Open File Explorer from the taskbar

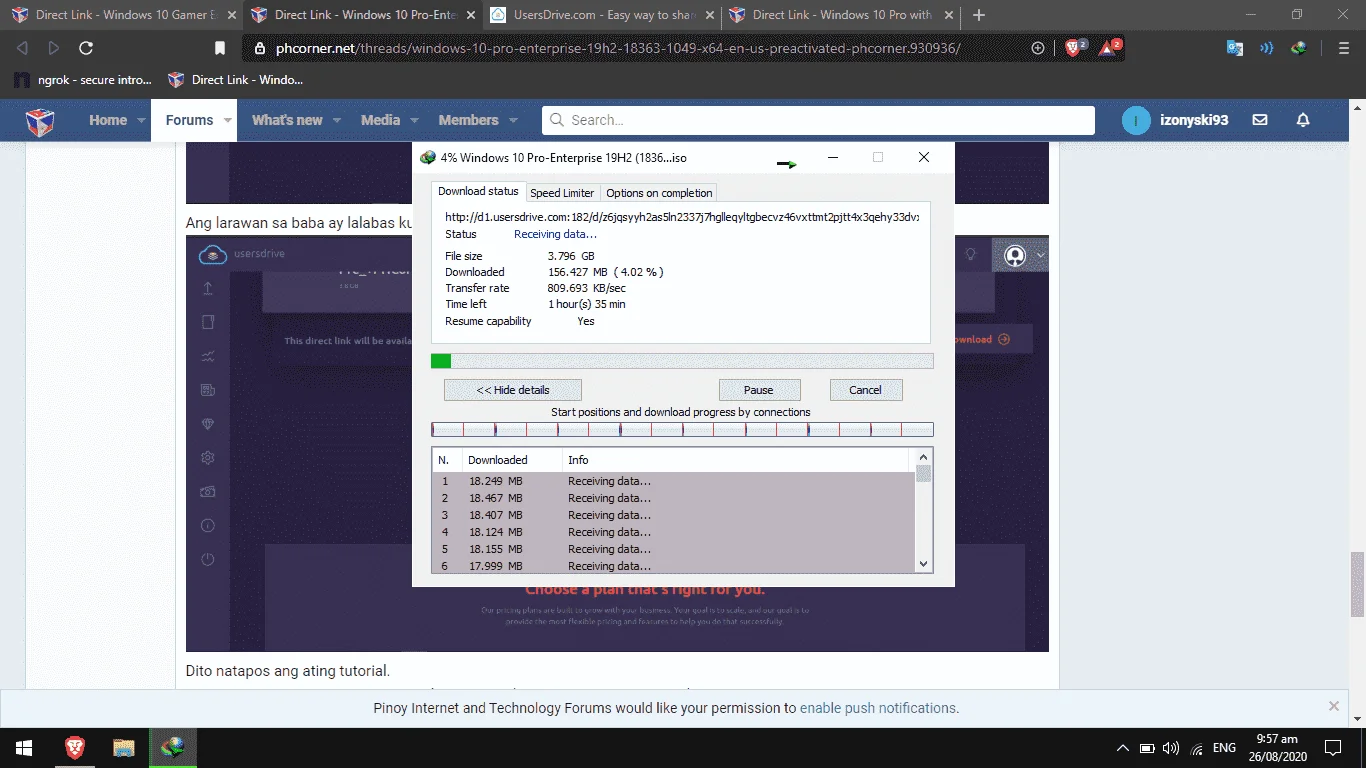[x=124, y=747]
